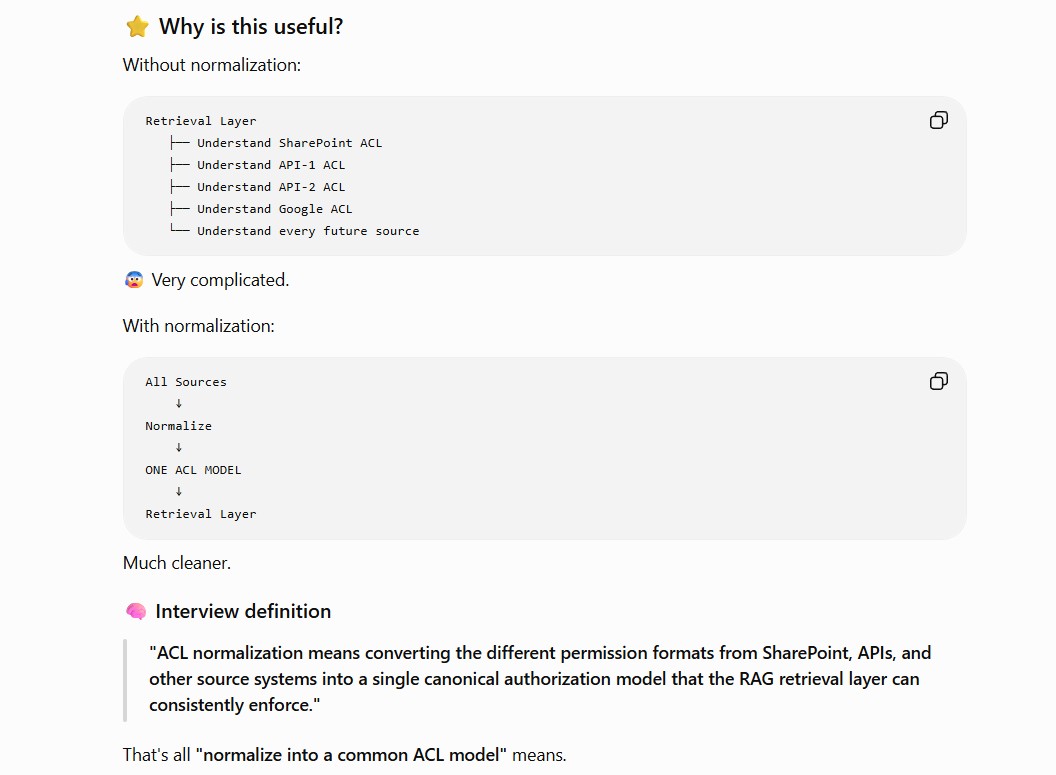Click the Without normalization: label
The height and width of the screenshot is (775, 1056).
[211, 65]
